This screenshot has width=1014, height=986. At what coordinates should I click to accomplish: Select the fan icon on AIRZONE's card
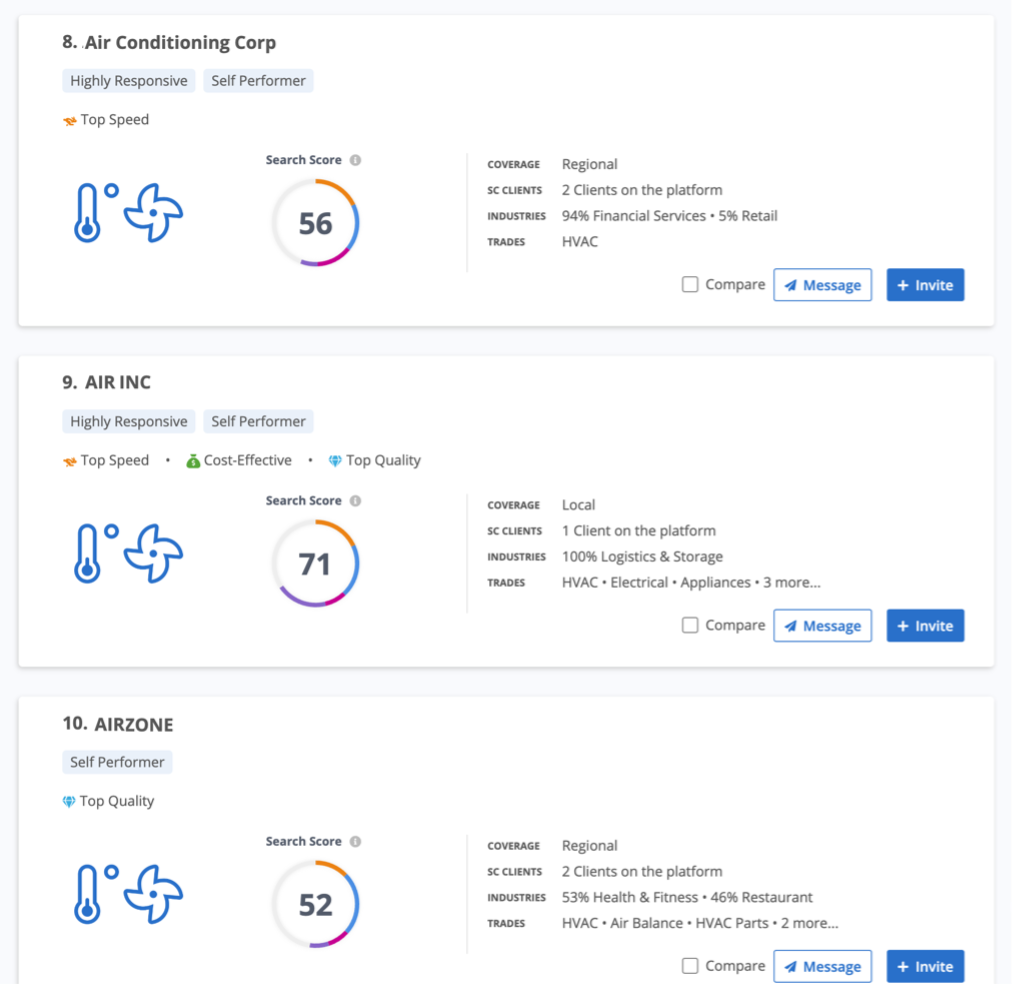point(155,895)
